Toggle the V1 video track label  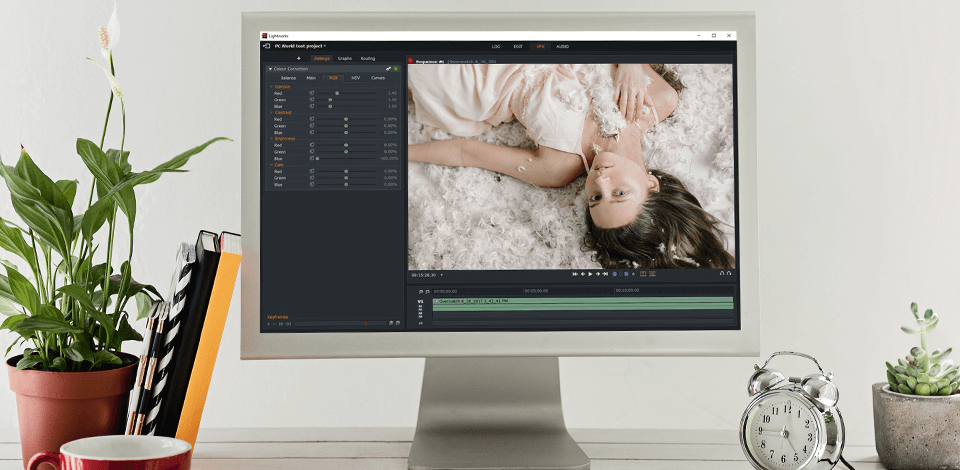click(421, 302)
